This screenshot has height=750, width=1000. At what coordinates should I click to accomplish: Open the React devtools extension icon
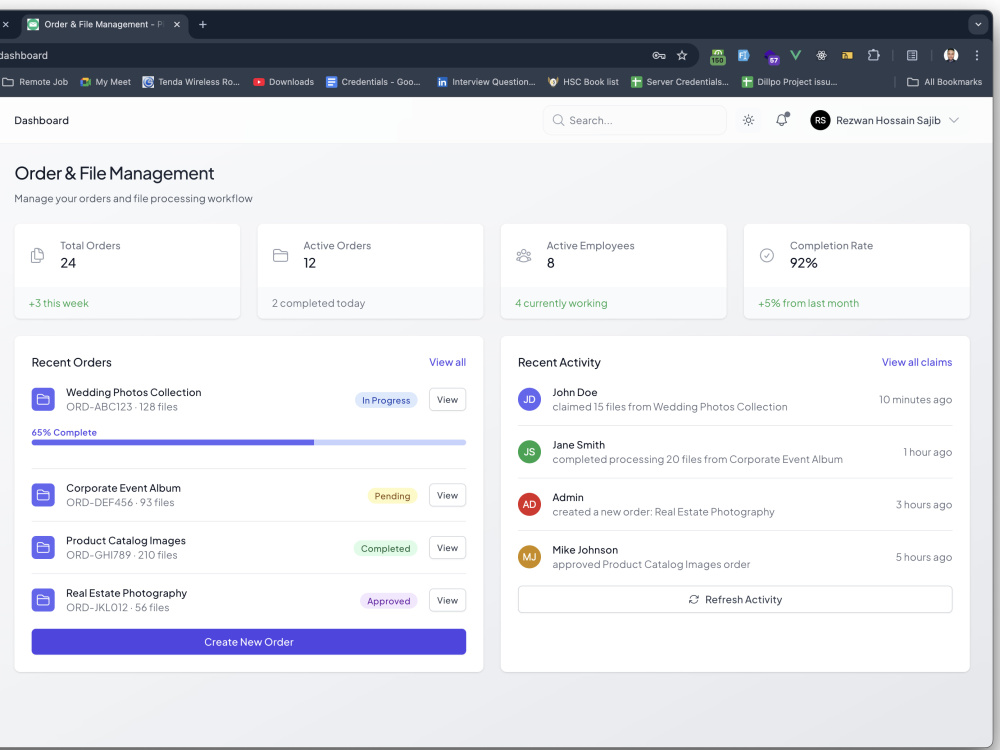pos(821,55)
